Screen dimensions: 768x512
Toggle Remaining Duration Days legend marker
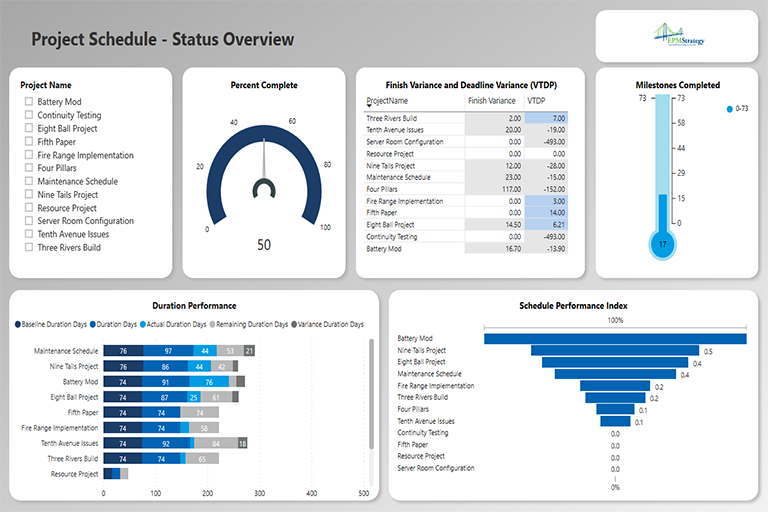tap(213, 324)
